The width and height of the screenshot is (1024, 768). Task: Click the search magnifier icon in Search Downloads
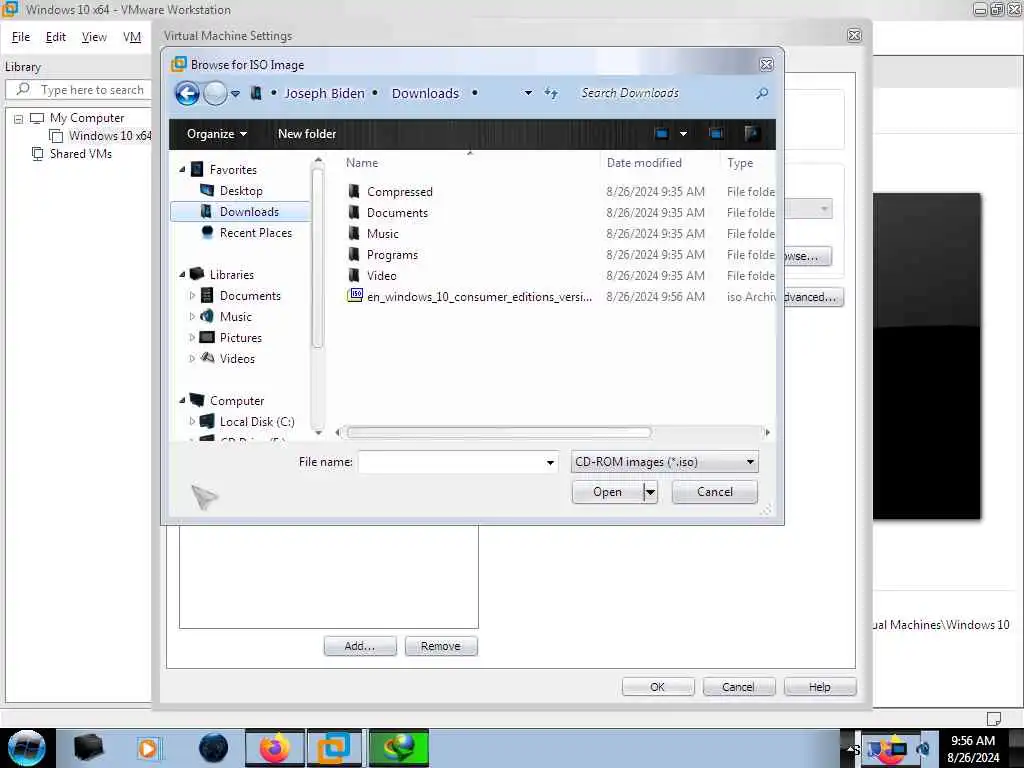[x=761, y=93]
